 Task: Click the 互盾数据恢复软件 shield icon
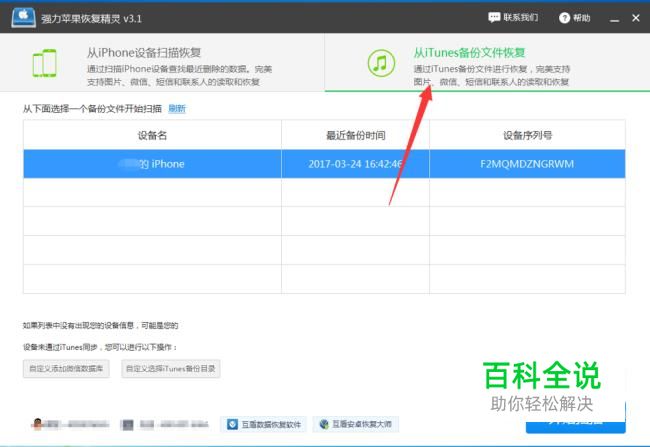[x=233, y=424]
